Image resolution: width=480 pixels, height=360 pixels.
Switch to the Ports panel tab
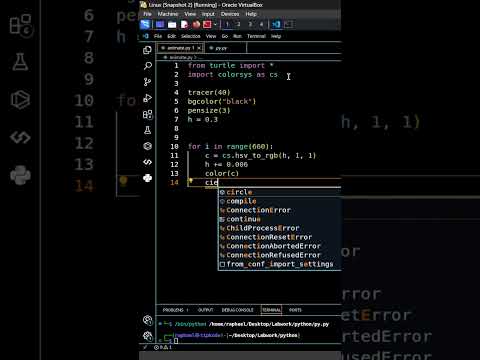click(295, 310)
